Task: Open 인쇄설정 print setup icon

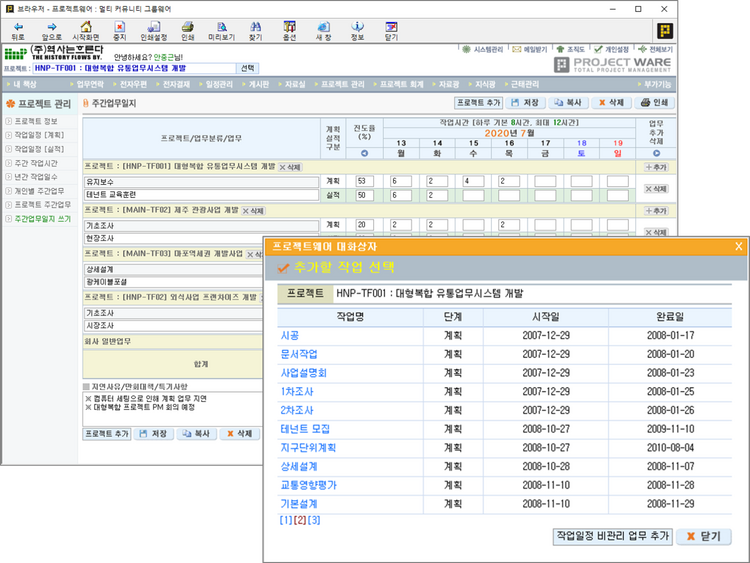Action: 154,31
